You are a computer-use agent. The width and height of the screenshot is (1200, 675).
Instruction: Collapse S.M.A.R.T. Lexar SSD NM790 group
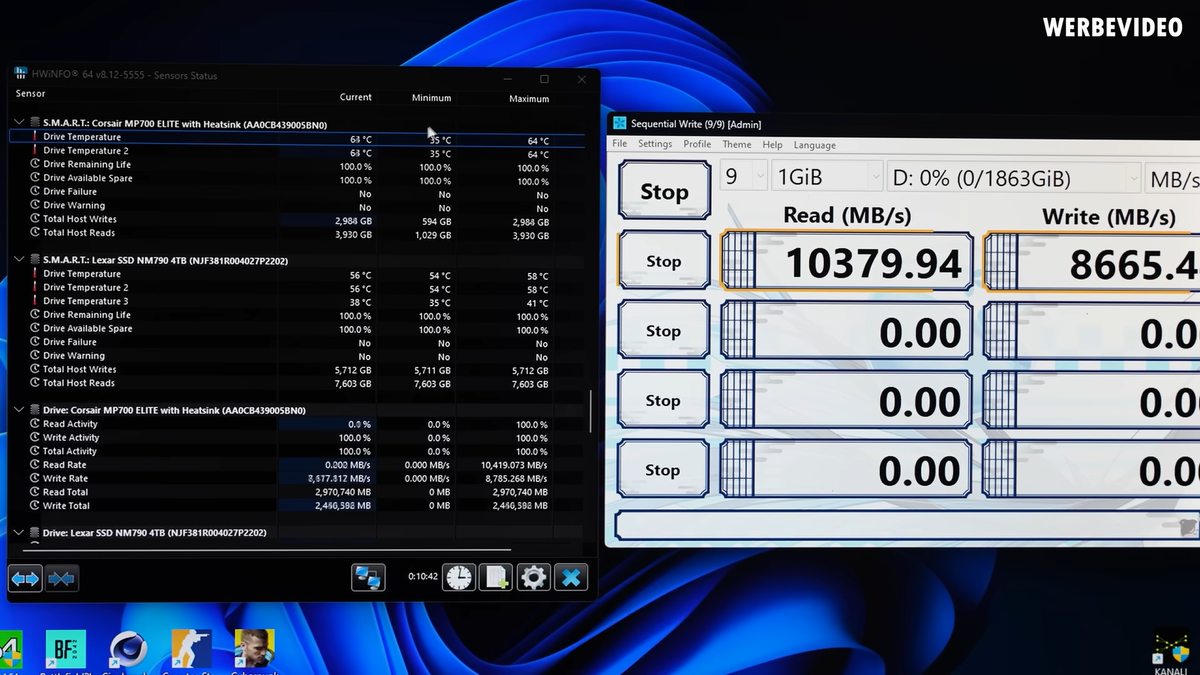[x=19, y=260]
